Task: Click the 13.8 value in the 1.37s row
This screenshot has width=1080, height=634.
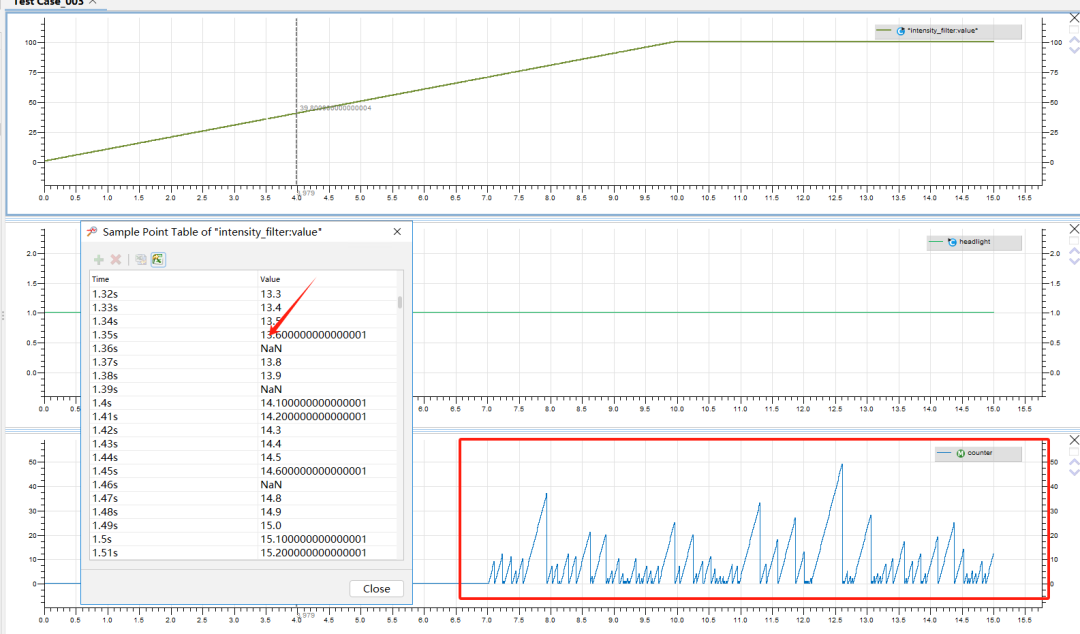Action: tap(271, 362)
